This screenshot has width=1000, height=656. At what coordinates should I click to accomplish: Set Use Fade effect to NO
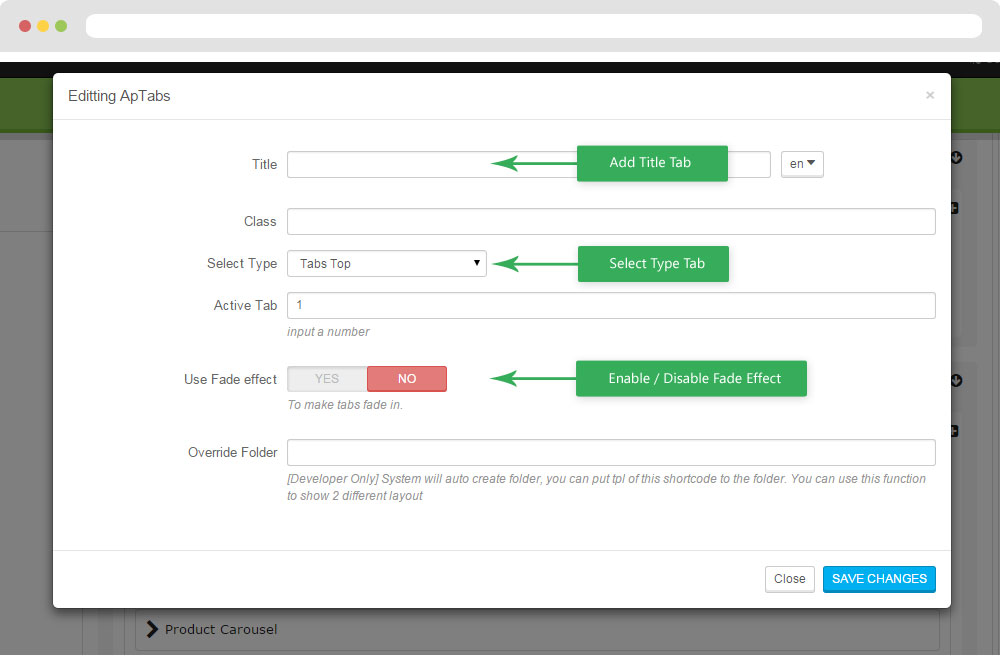point(407,379)
